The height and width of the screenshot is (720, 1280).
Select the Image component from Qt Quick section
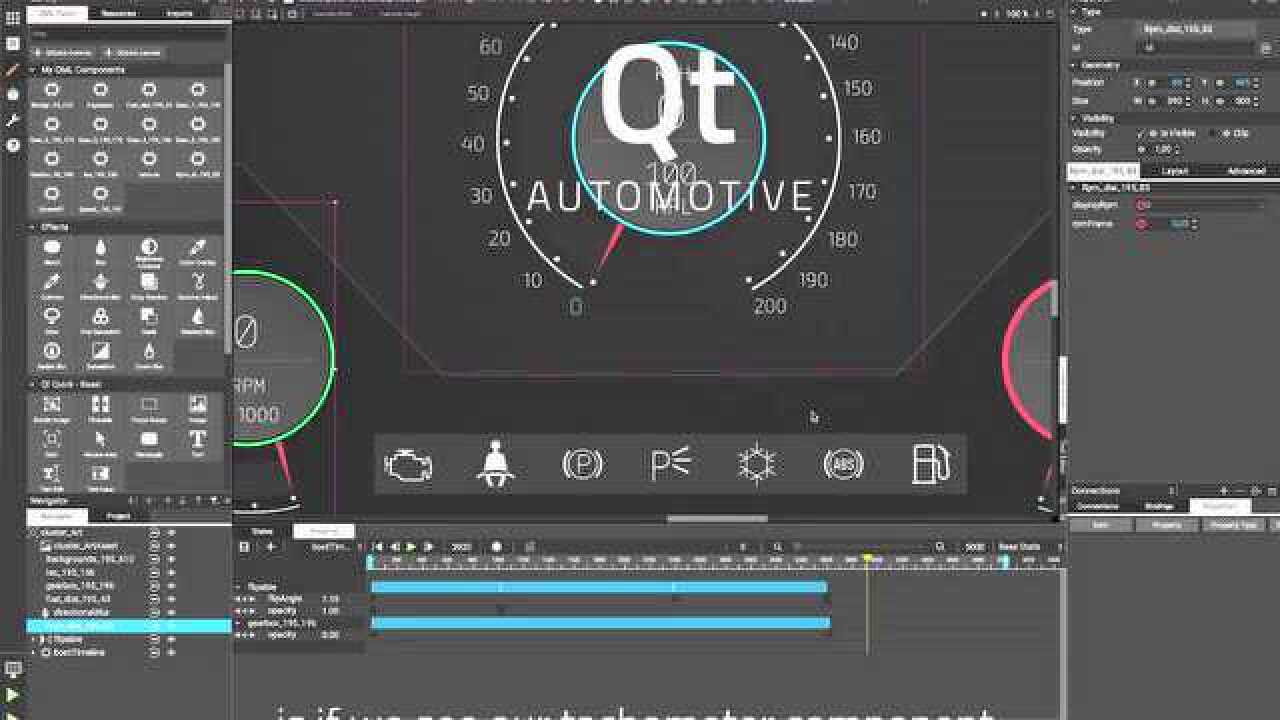[x=196, y=402]
